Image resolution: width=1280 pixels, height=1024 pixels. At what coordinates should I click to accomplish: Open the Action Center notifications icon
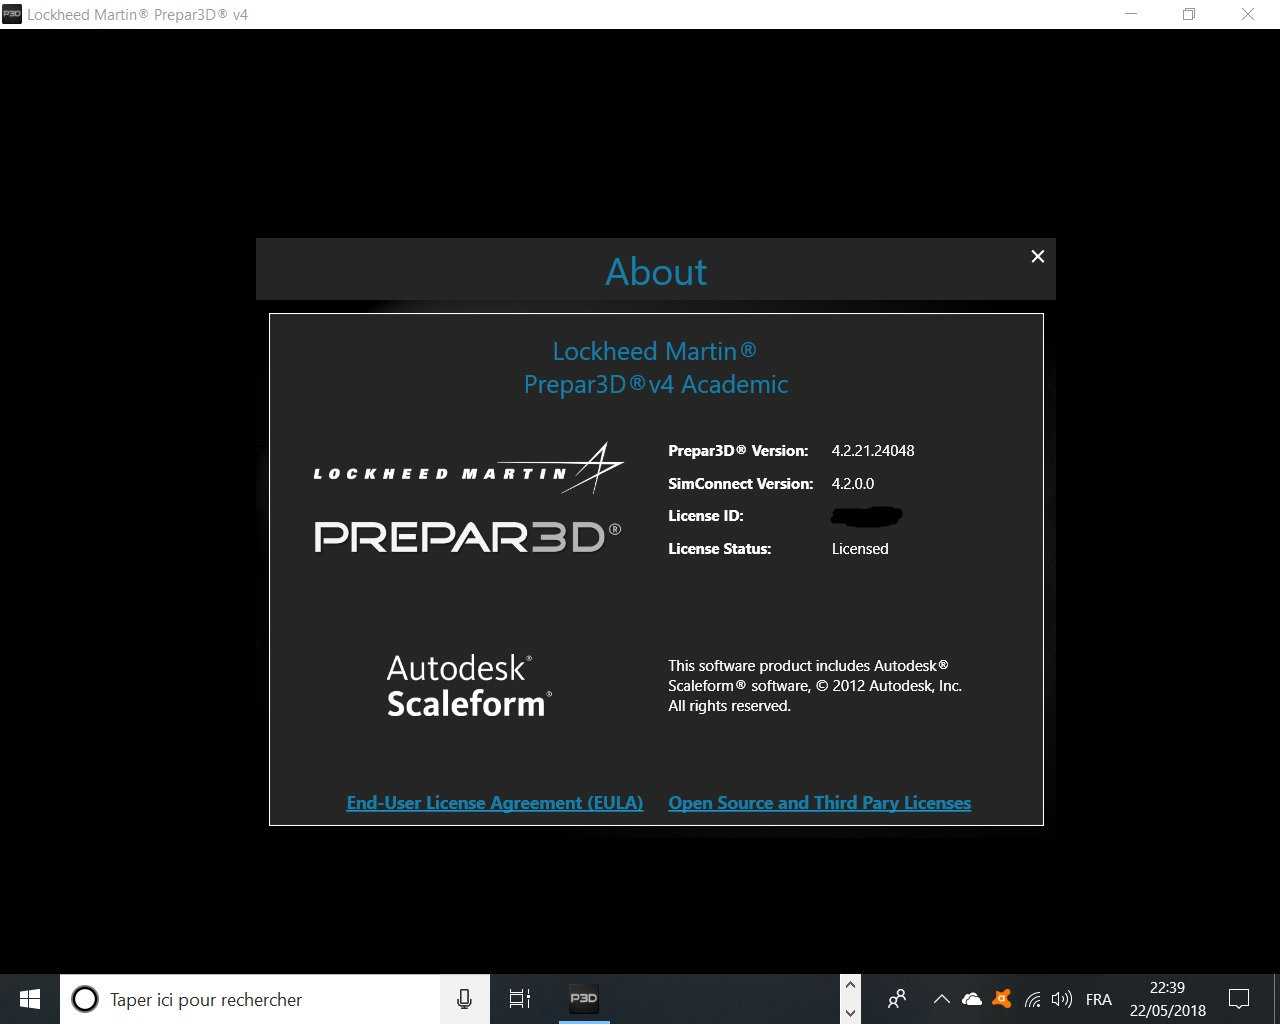[x=1239, y=999]
